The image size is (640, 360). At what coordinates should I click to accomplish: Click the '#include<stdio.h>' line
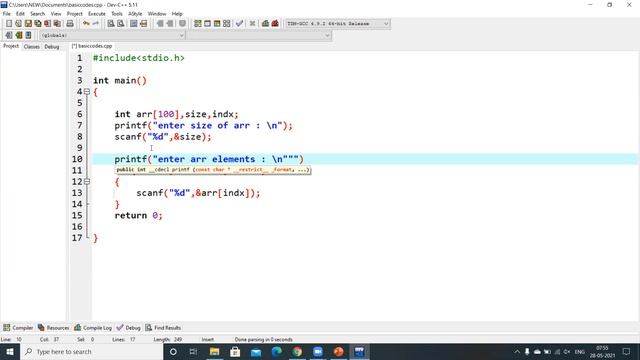[139, 58]
